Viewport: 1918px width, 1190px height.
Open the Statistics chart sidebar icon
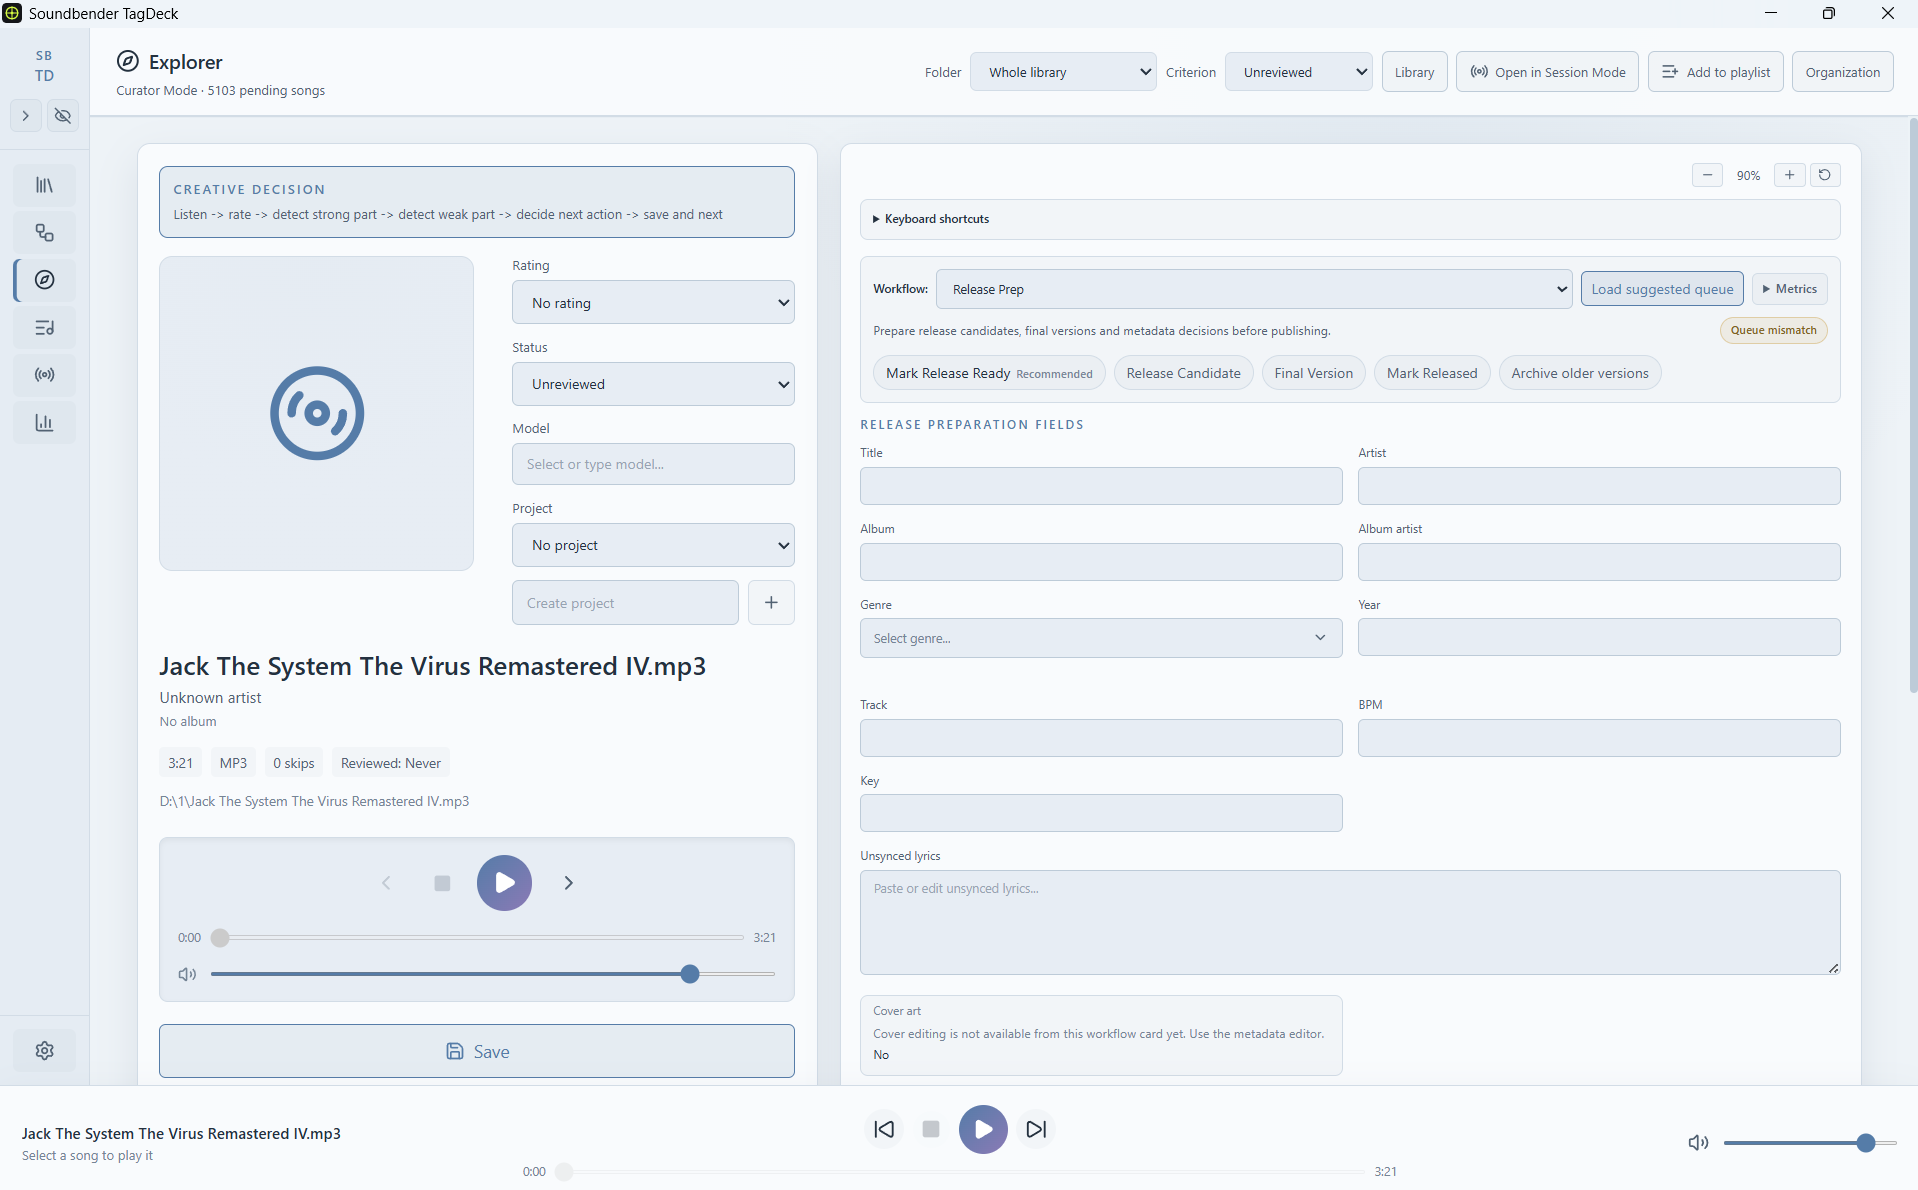point(44,423)
